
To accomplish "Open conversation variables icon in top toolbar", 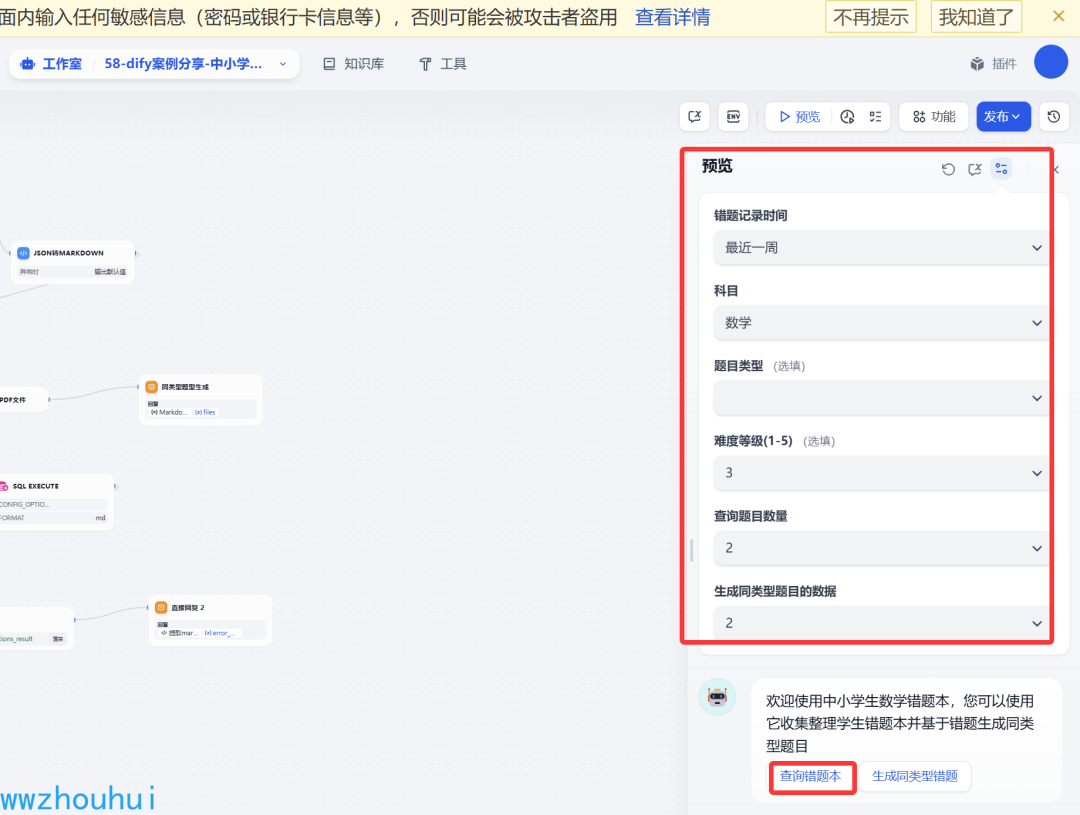I will pyautogui.click(x=694, y=116).
